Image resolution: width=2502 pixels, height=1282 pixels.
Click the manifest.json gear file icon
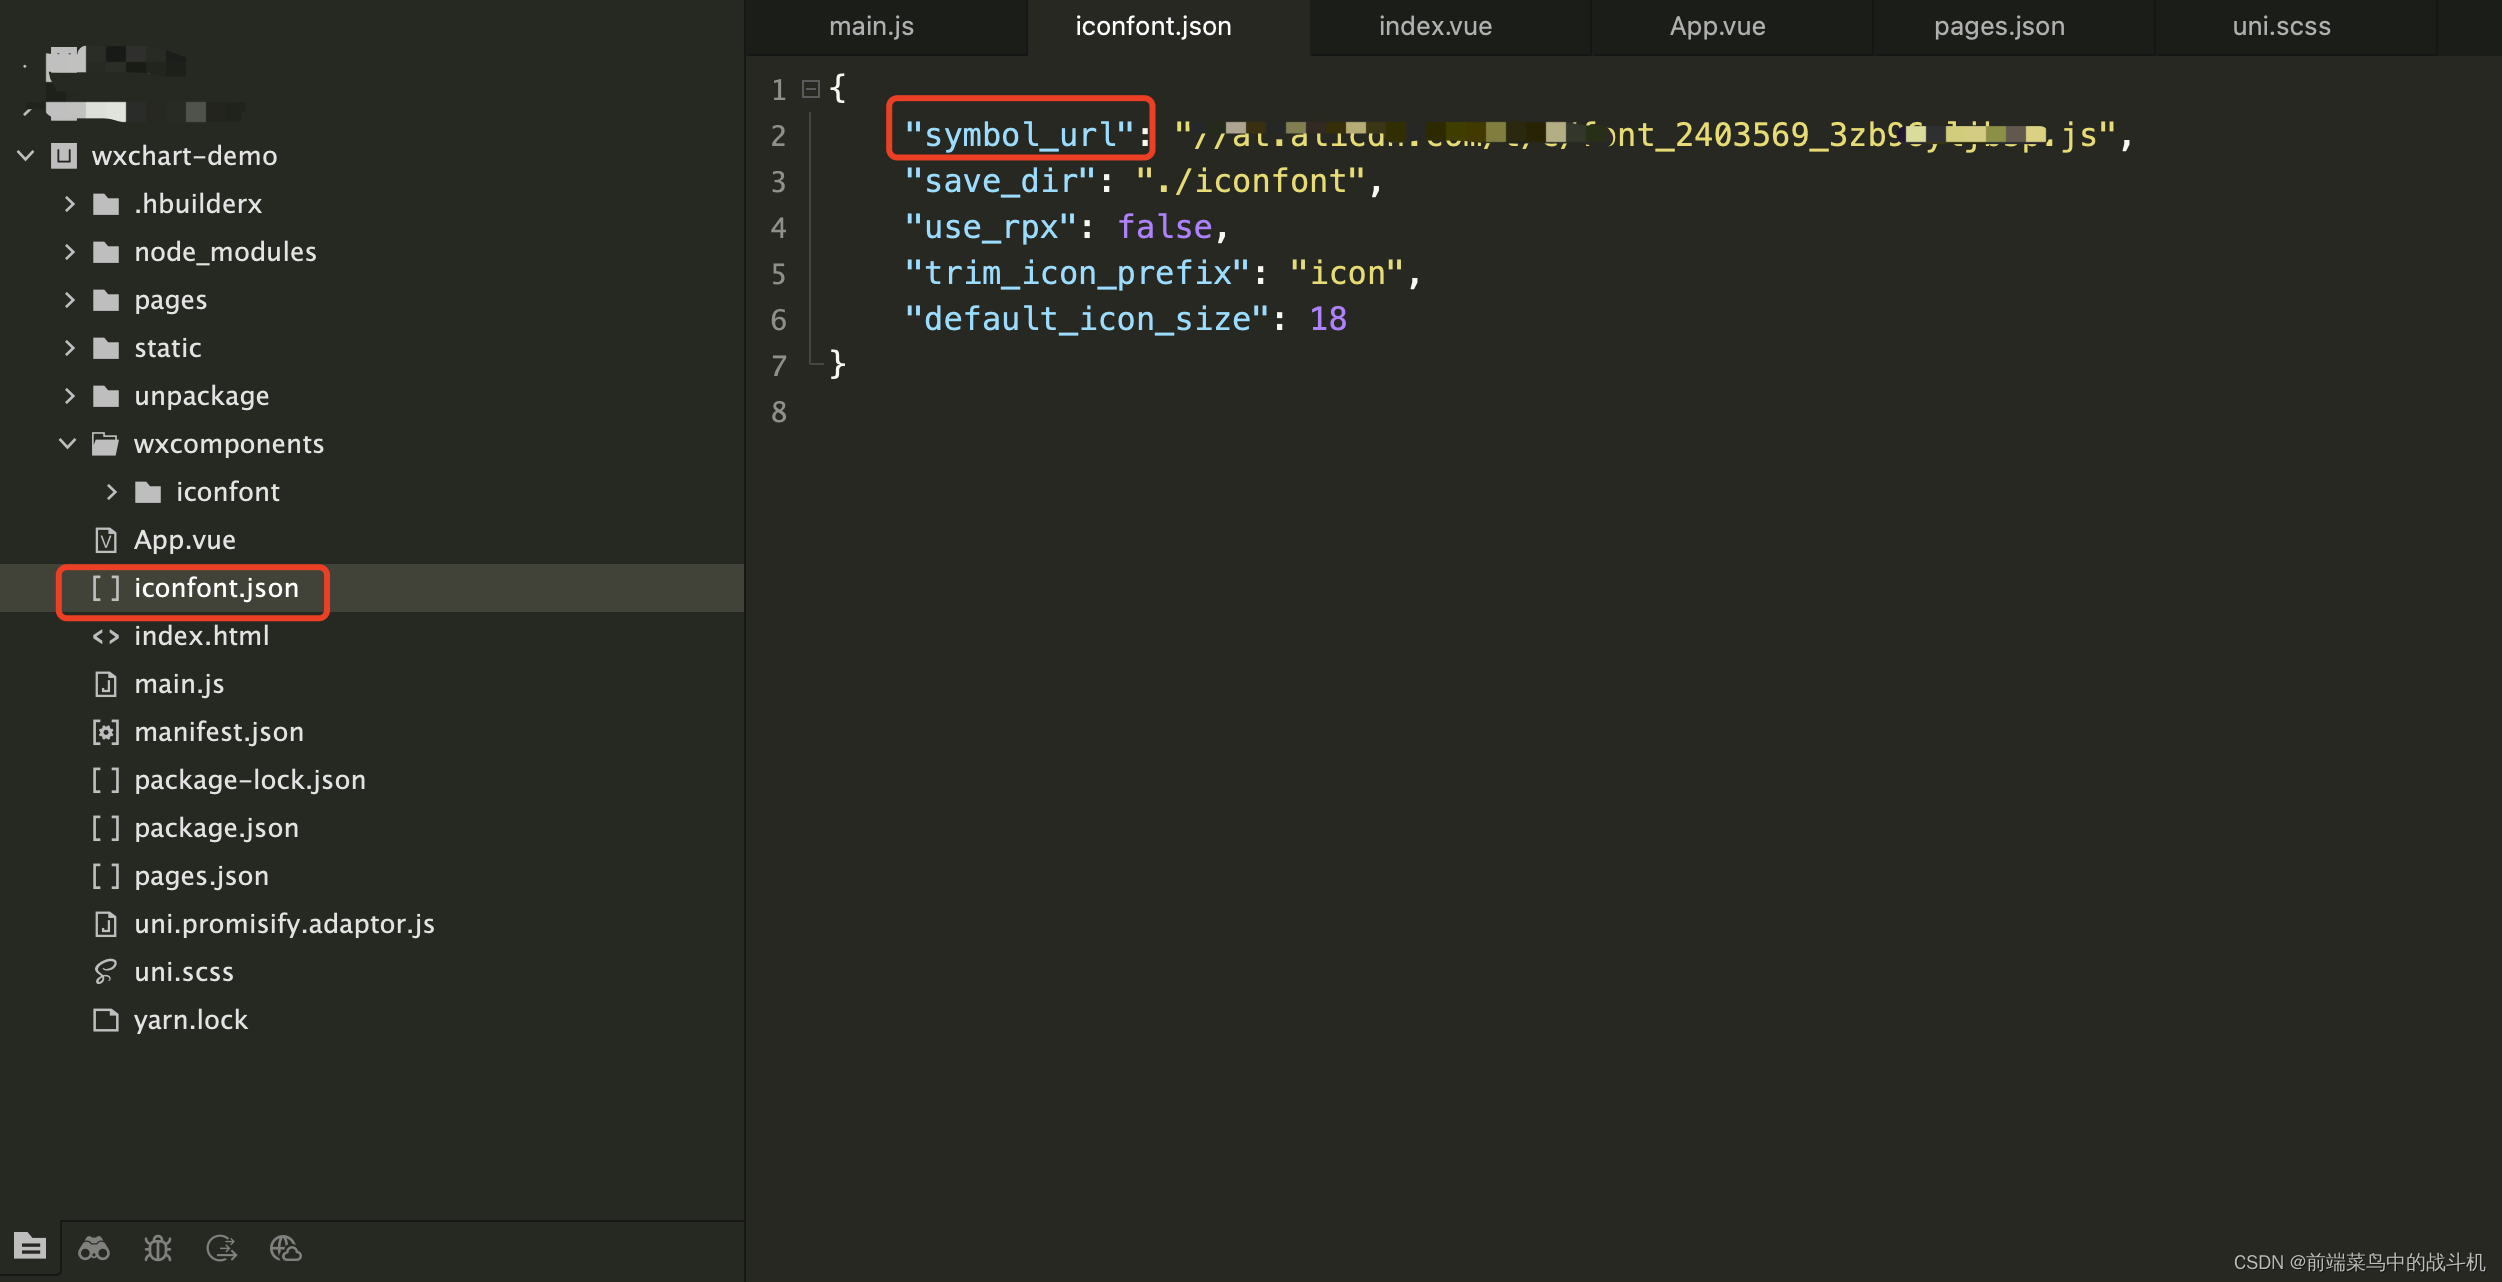point(106,731)
